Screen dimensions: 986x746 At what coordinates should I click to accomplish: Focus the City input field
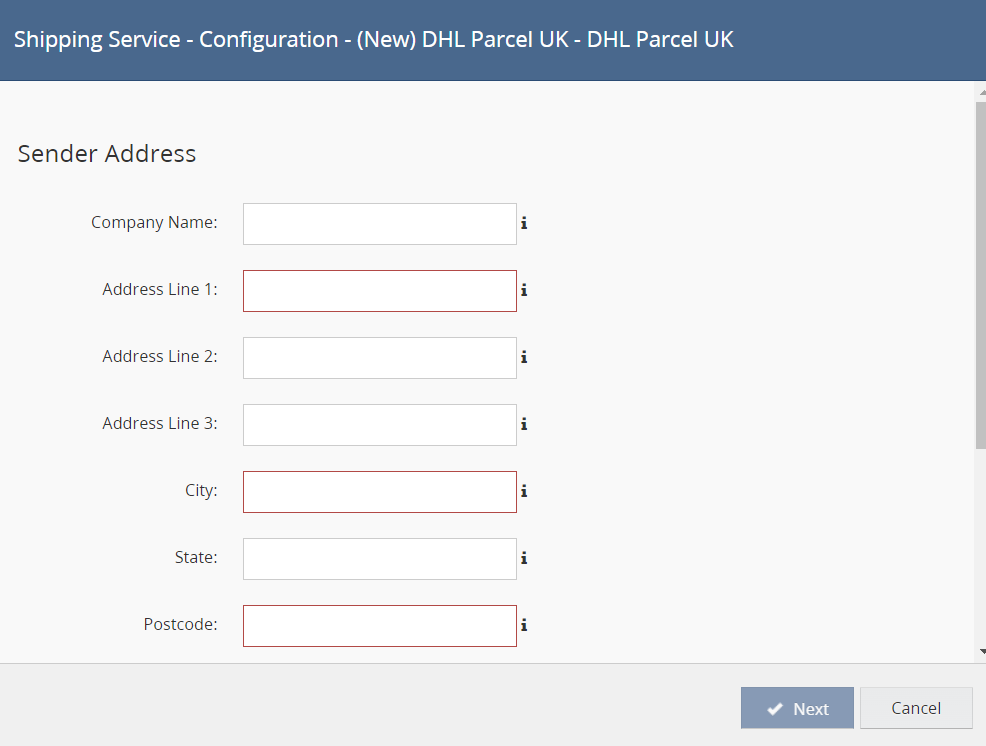click(380, 492)
